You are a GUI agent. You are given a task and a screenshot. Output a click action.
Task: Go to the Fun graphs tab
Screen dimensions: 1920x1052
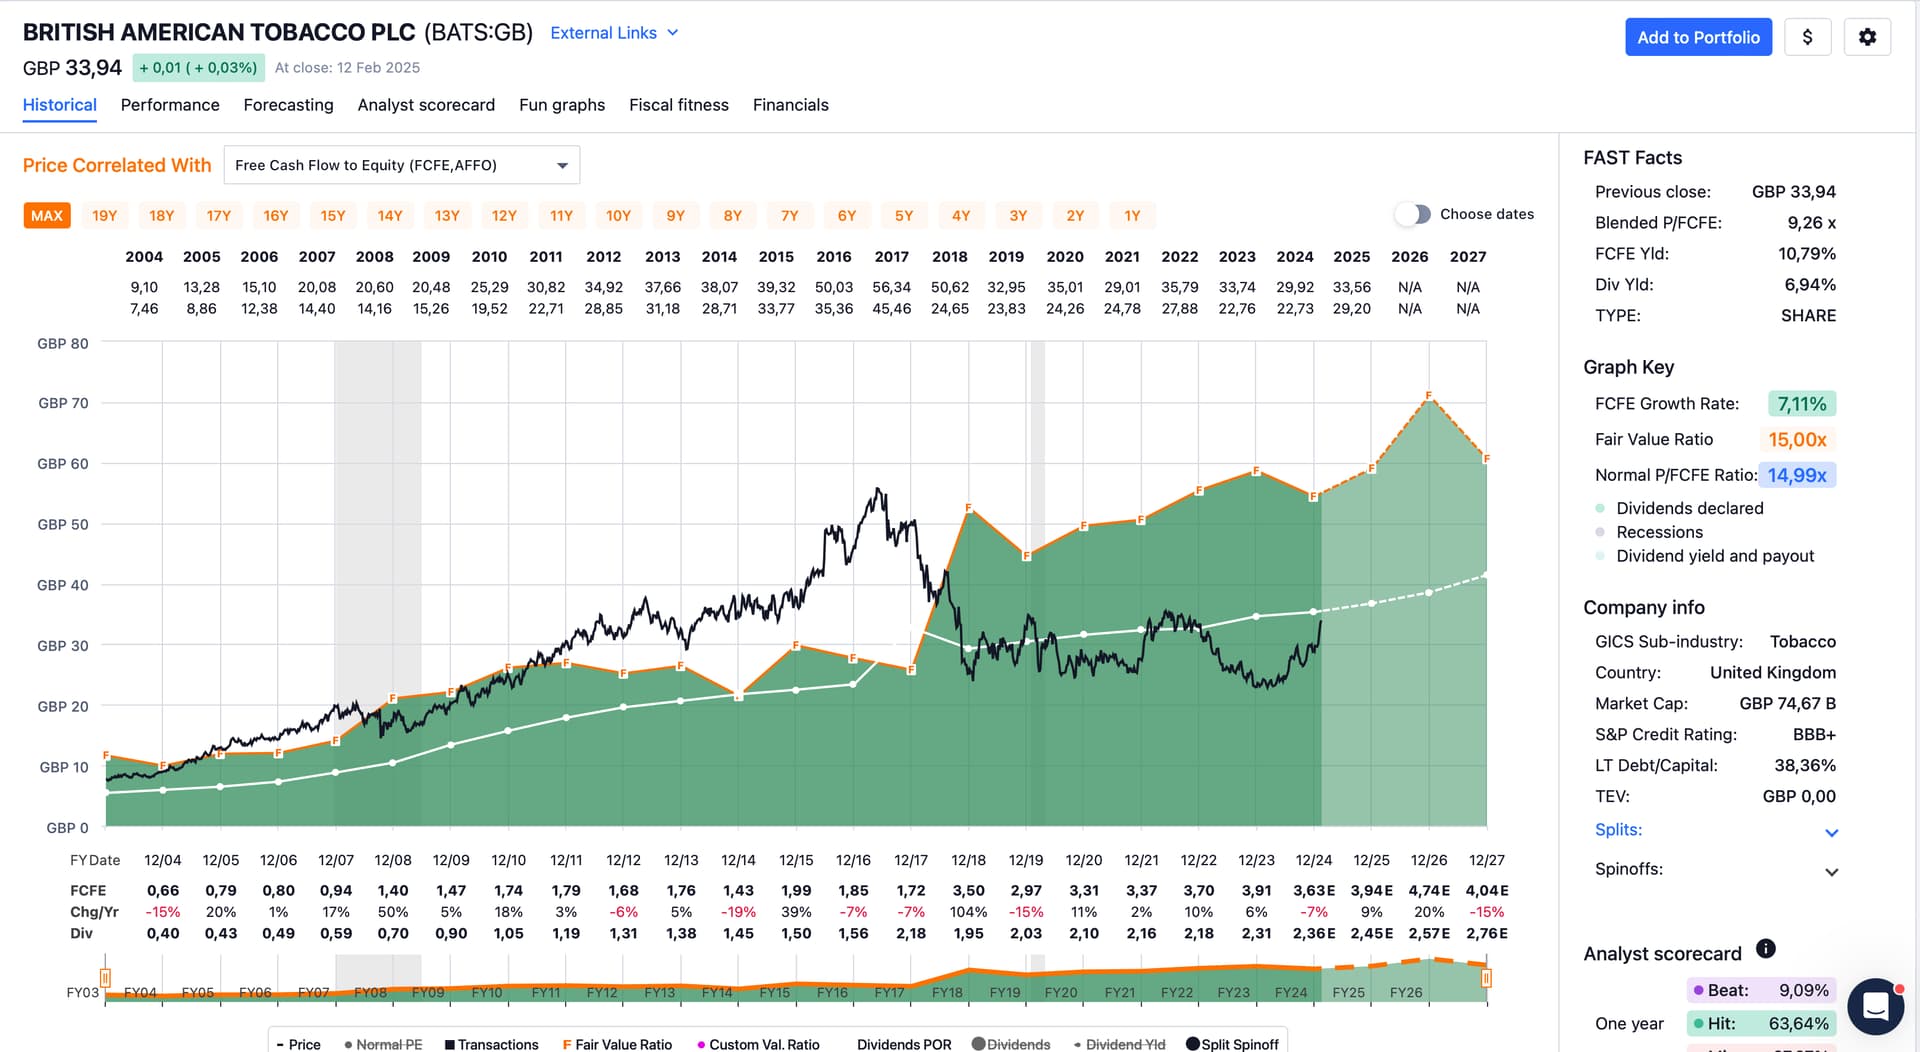562,105
